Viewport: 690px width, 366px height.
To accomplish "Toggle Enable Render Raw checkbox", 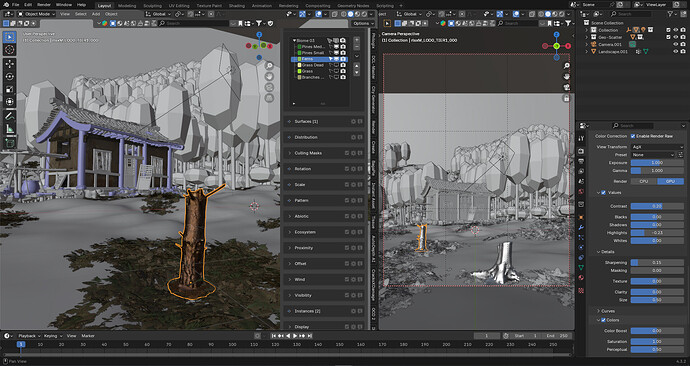I will click(633, 136).
